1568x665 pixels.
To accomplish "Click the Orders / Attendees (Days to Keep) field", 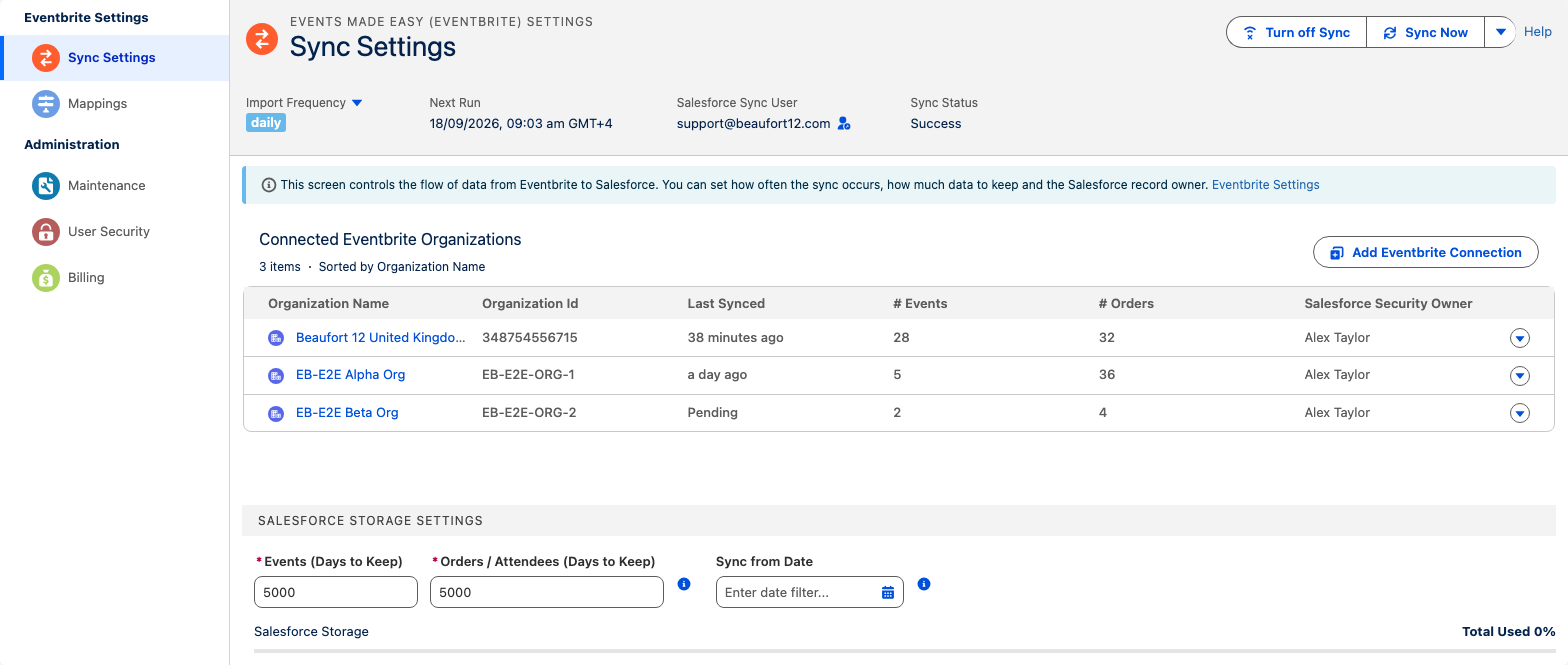I will tap(547, 592).
